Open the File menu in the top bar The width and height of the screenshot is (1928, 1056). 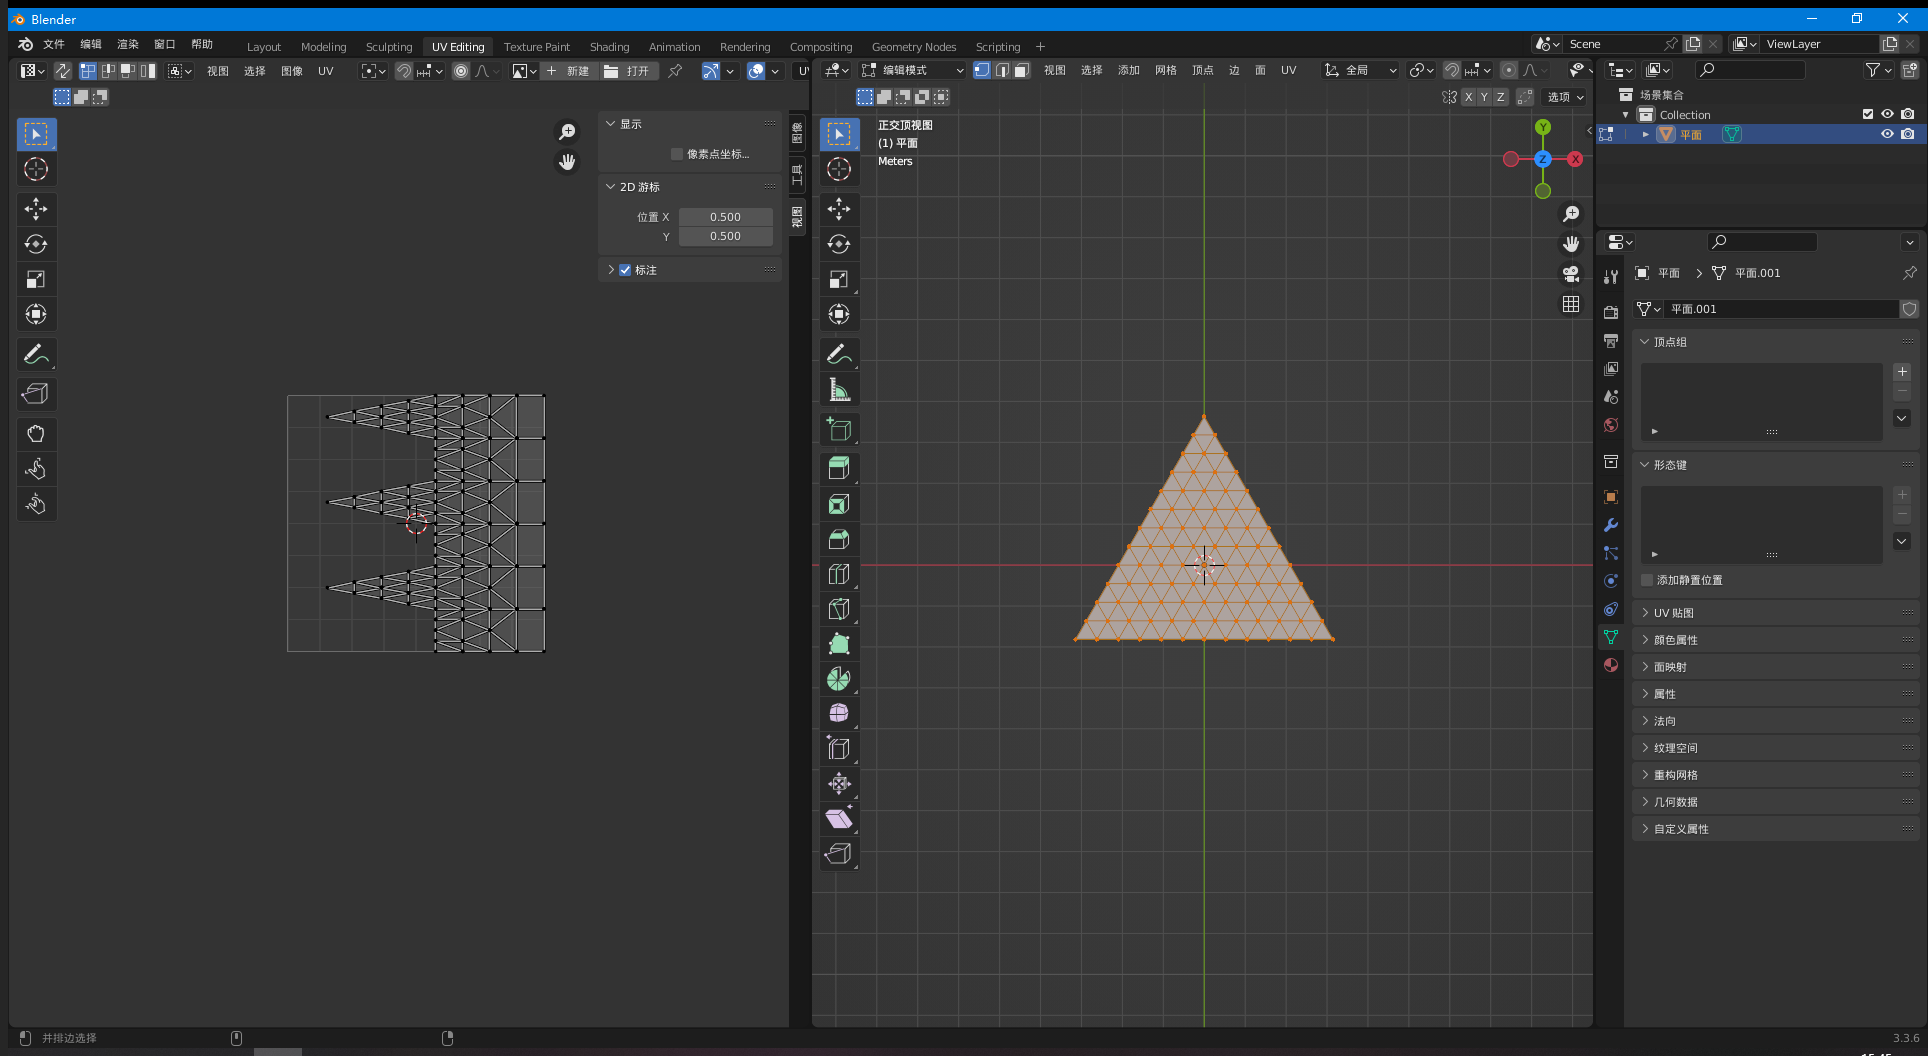point(54,44)
